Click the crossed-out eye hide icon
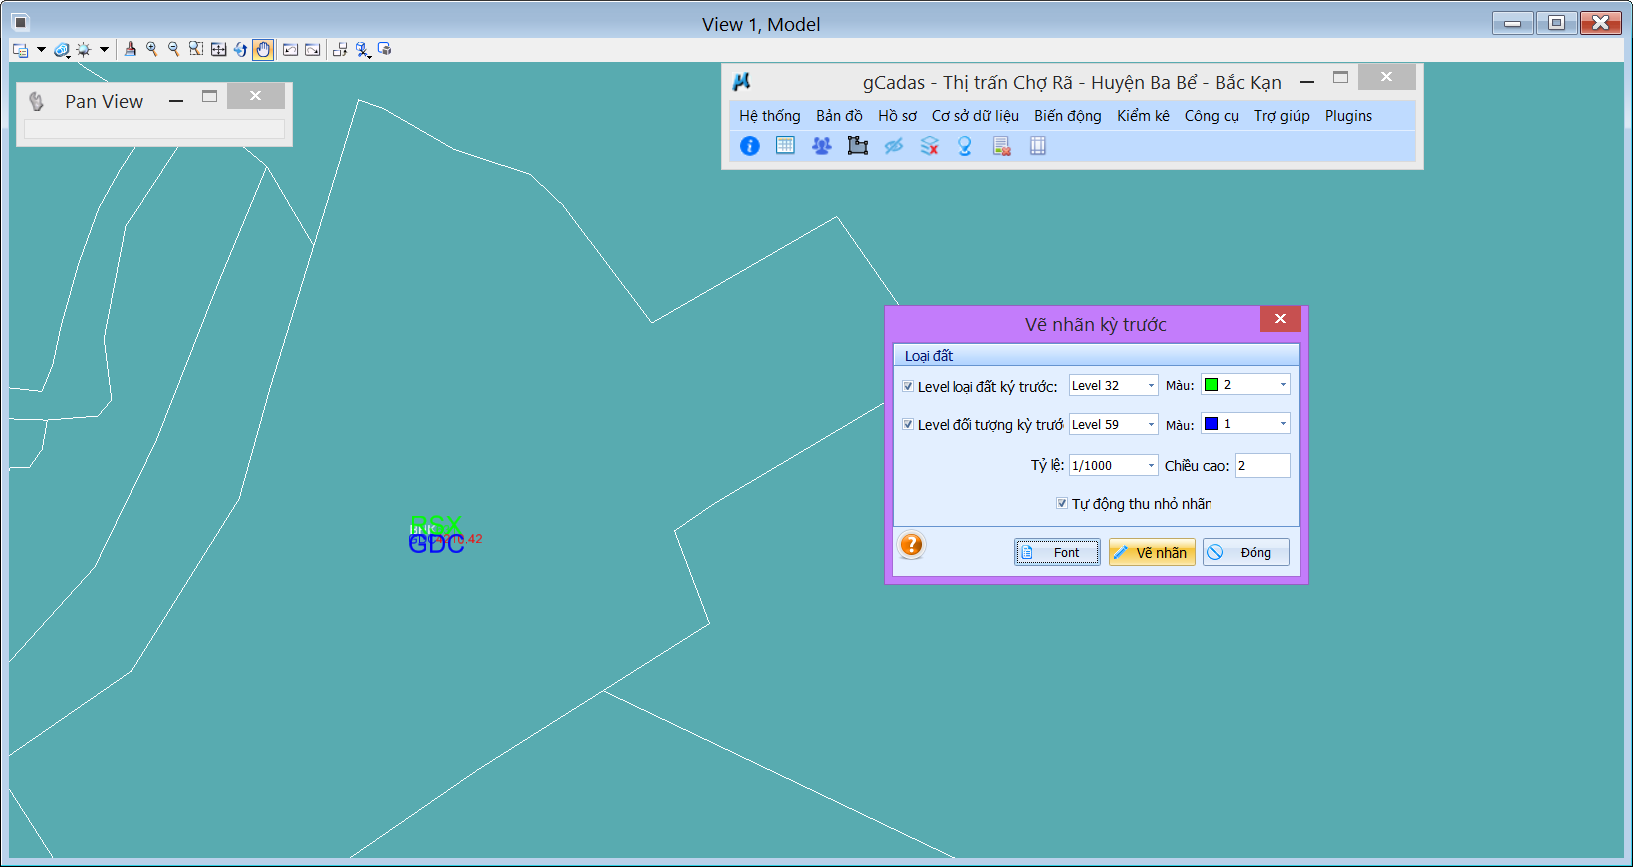This screenshot has height=867, width=1633. [893, 146]
